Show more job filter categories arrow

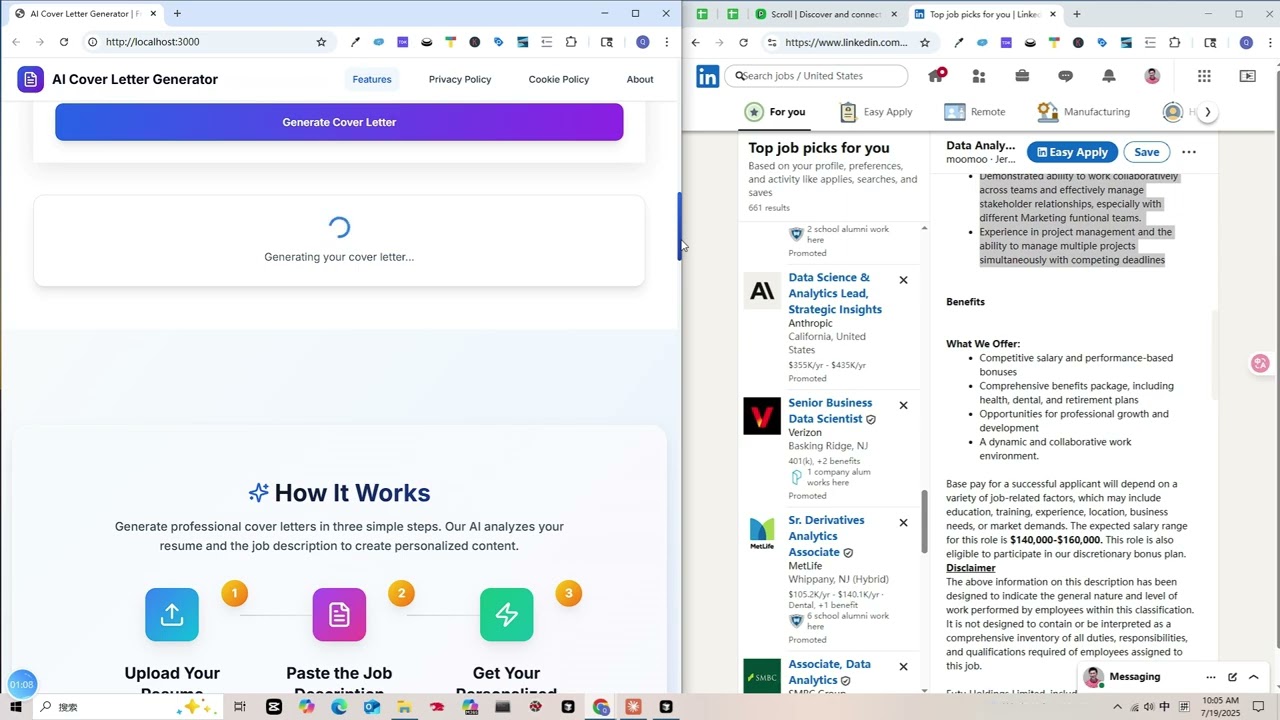[x=1207, y=112]
